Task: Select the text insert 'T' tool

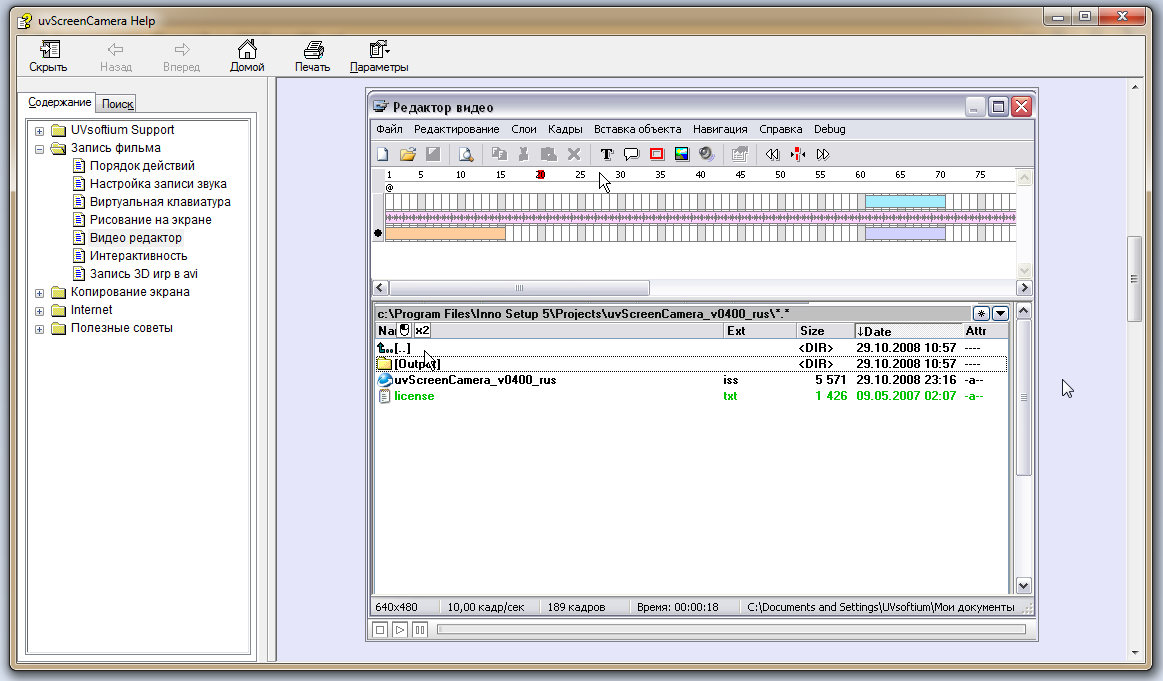Action: coord(606,154)
